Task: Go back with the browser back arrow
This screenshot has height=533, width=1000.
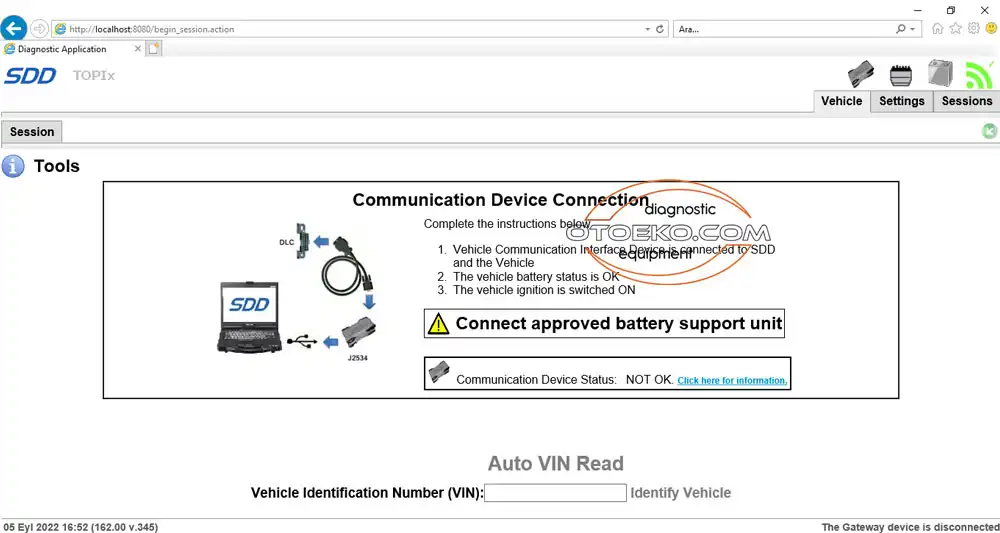Action: 14,29
